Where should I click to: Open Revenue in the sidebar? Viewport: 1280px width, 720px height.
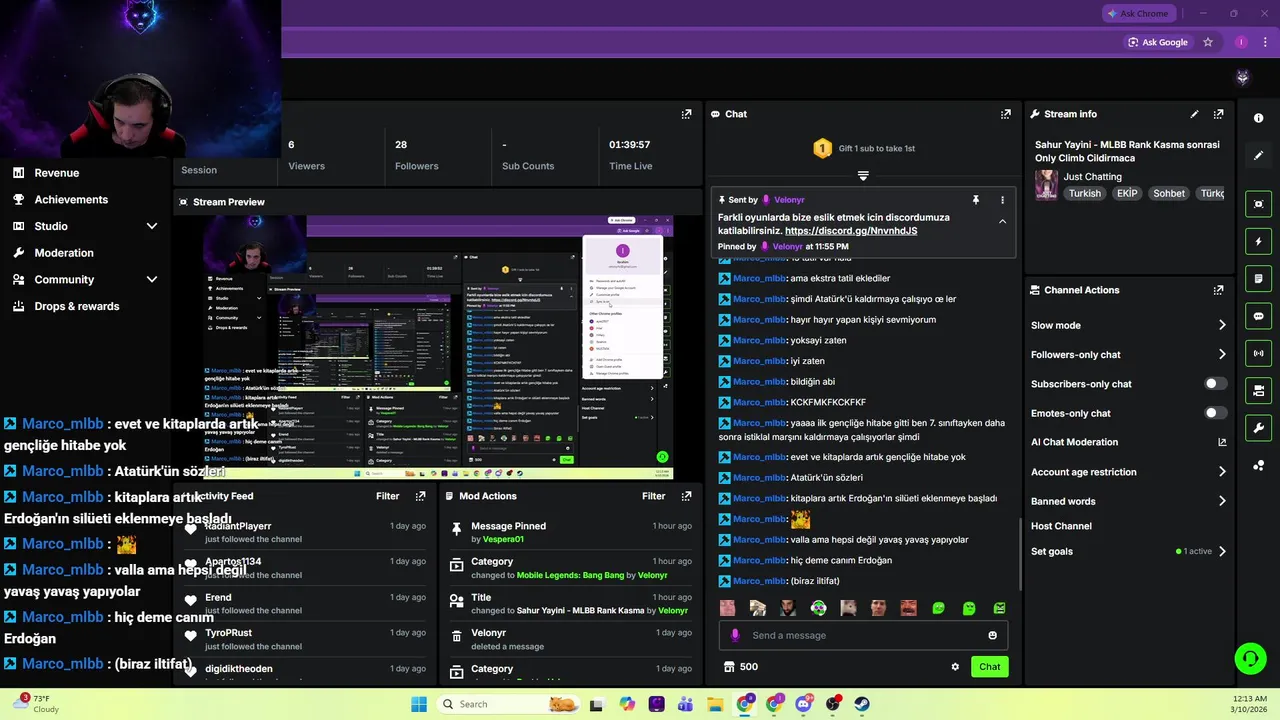[57, 173]
